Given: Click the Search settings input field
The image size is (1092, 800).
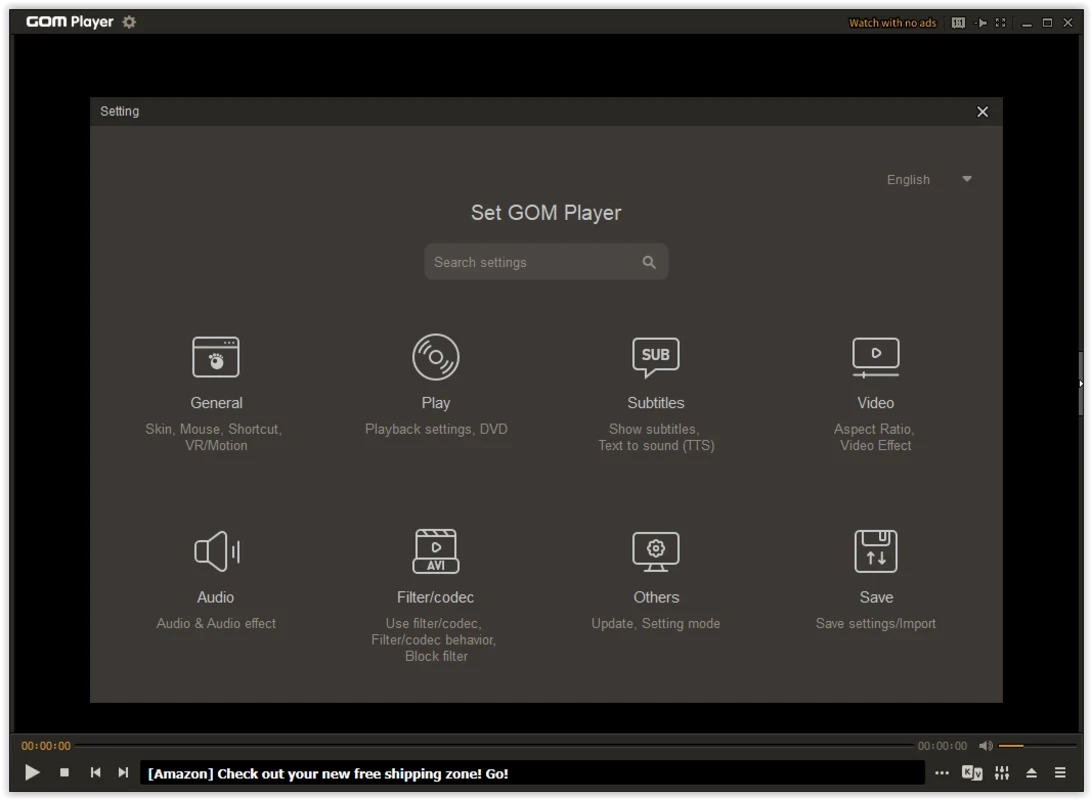Looking at the screenshot, I should (535, 262).
